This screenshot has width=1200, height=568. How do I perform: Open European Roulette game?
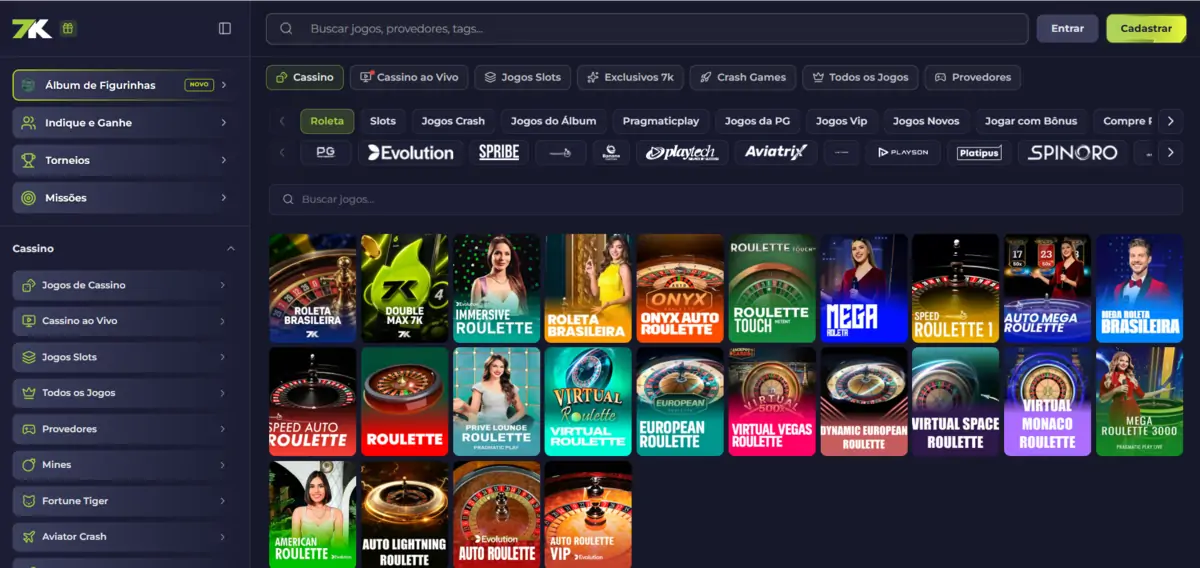(x=681, y=401)
